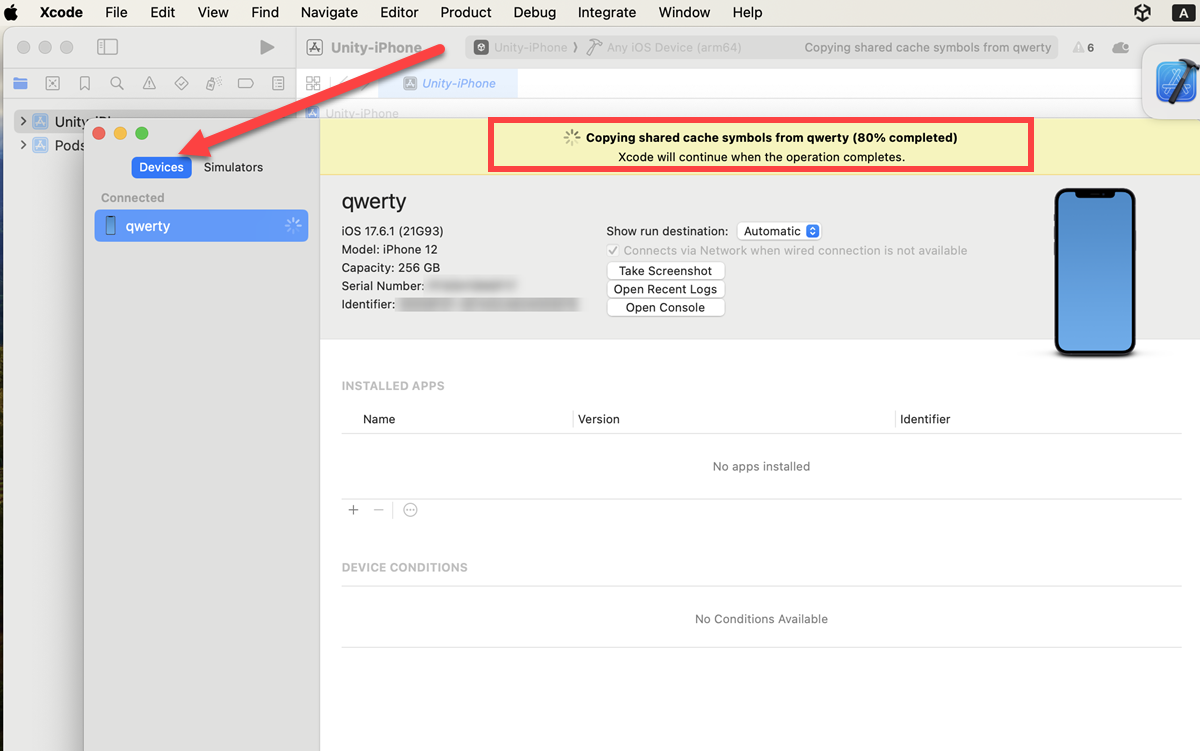Click the Unity icon in the menu bar
1200x751 pixels.
[1143, 12]
